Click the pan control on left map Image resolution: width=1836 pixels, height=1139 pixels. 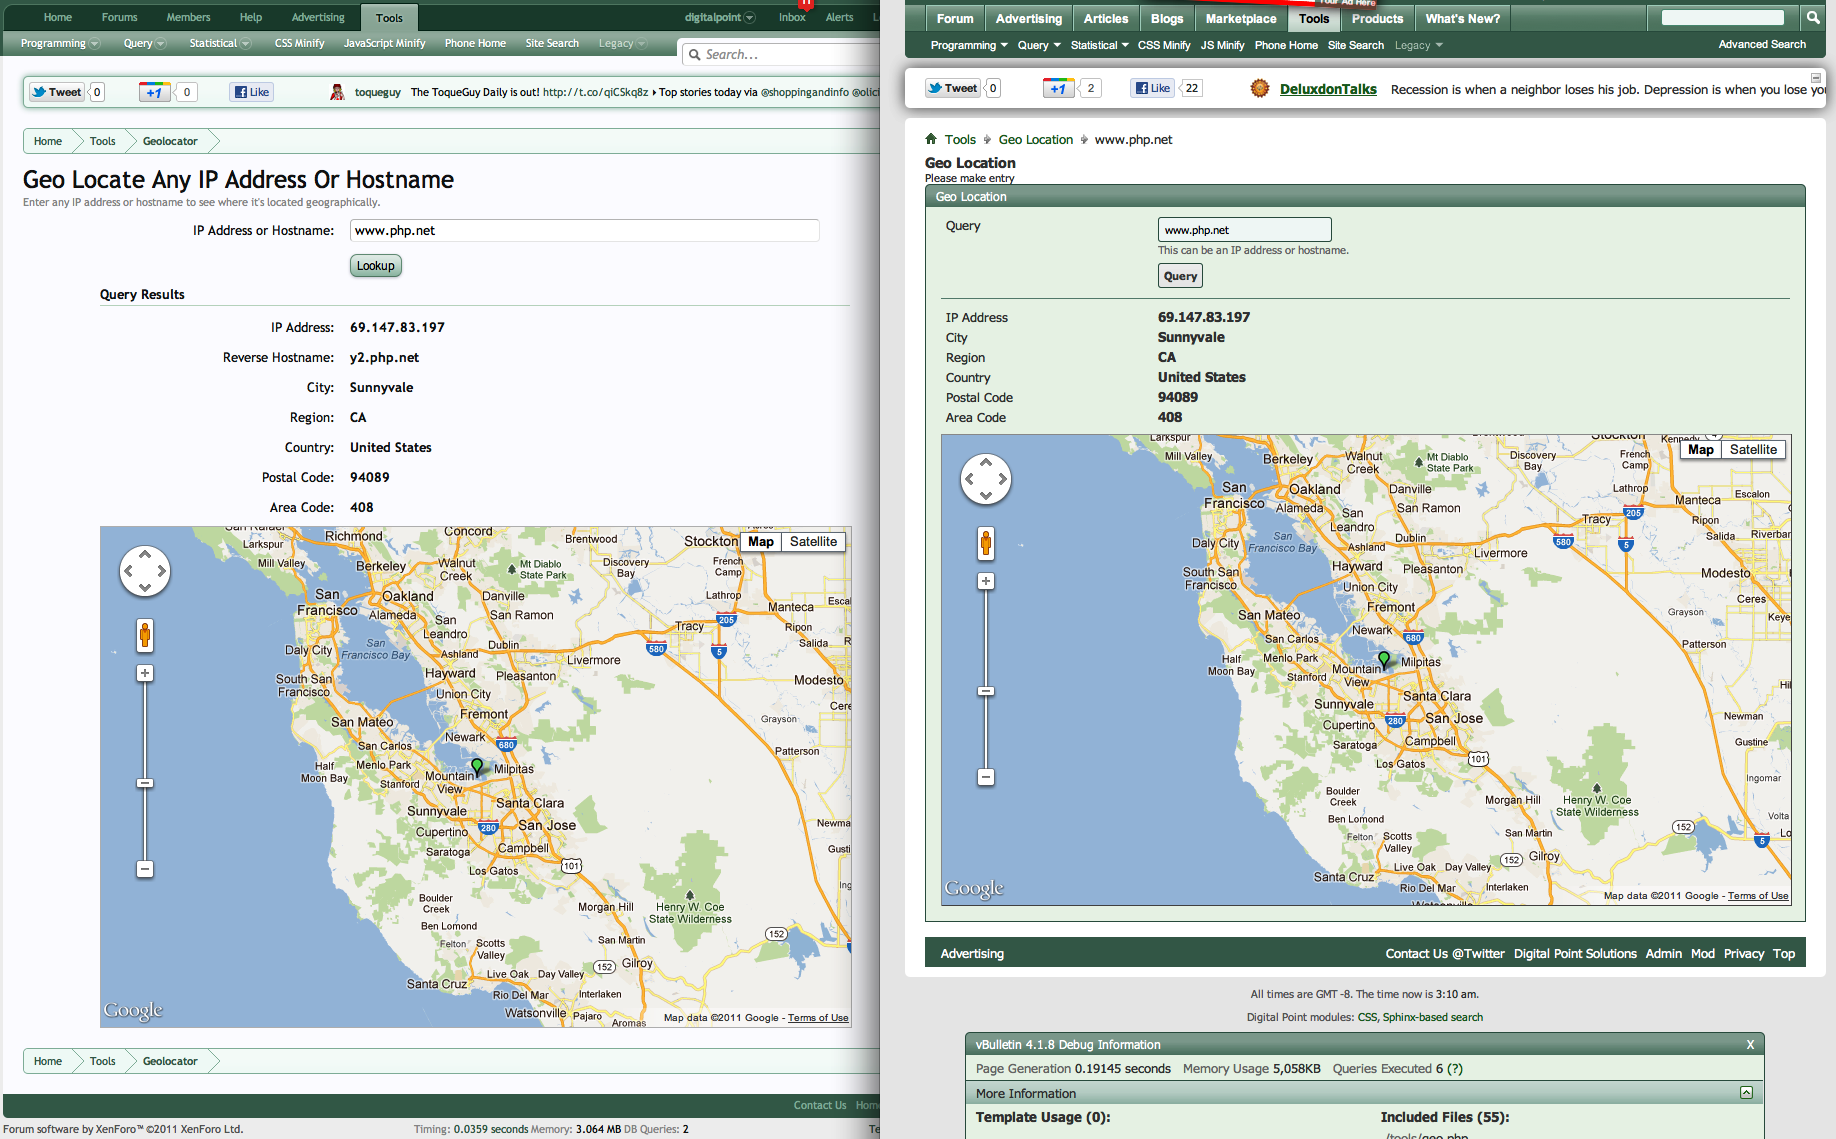pyautogui.click(x=145, y=571)
